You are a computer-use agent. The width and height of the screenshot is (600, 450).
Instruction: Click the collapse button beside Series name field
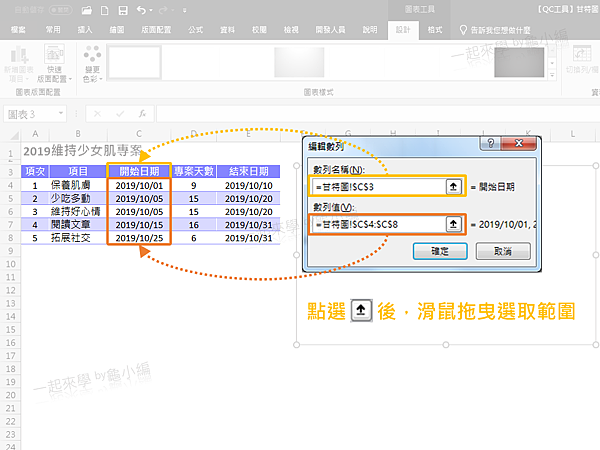click(x=453, y=187)
